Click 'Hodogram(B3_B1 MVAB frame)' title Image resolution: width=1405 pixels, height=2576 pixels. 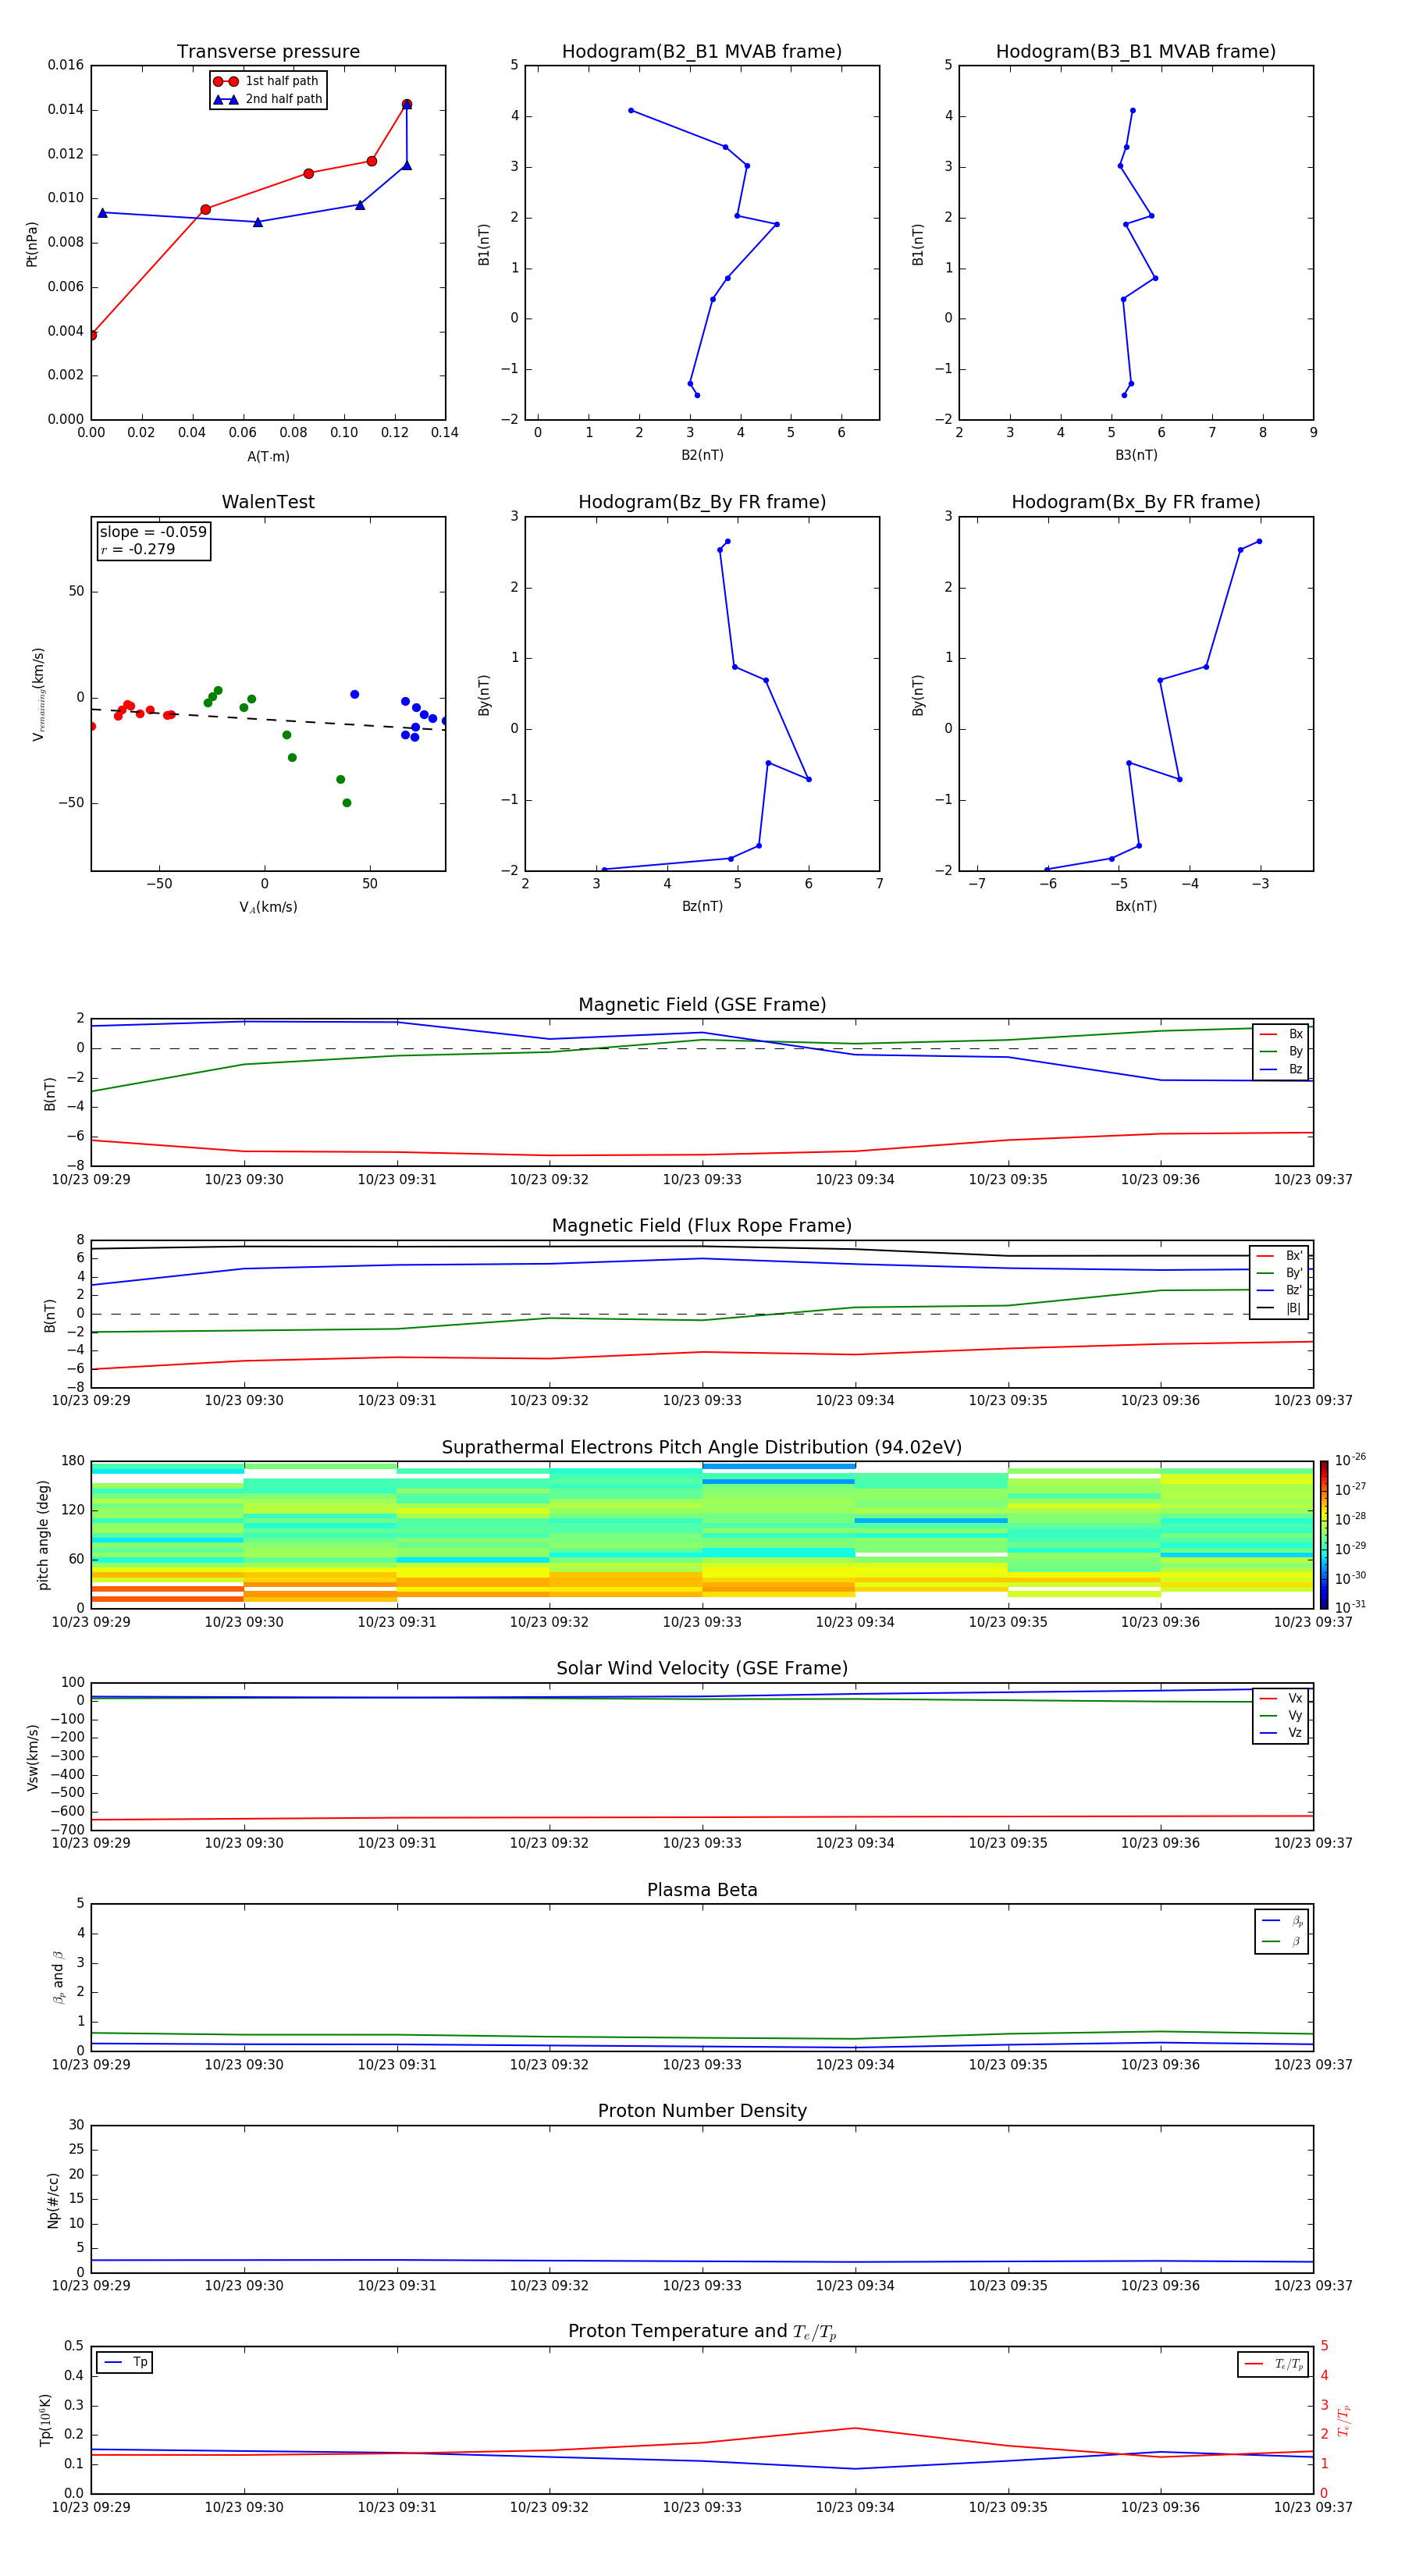pyautogui.click(x=1136, y=52)
